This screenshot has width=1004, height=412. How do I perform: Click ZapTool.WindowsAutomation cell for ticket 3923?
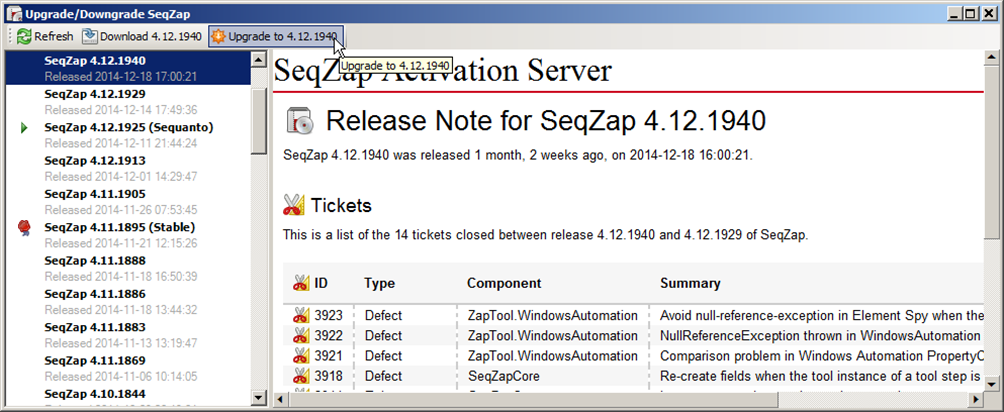[553, 315]
